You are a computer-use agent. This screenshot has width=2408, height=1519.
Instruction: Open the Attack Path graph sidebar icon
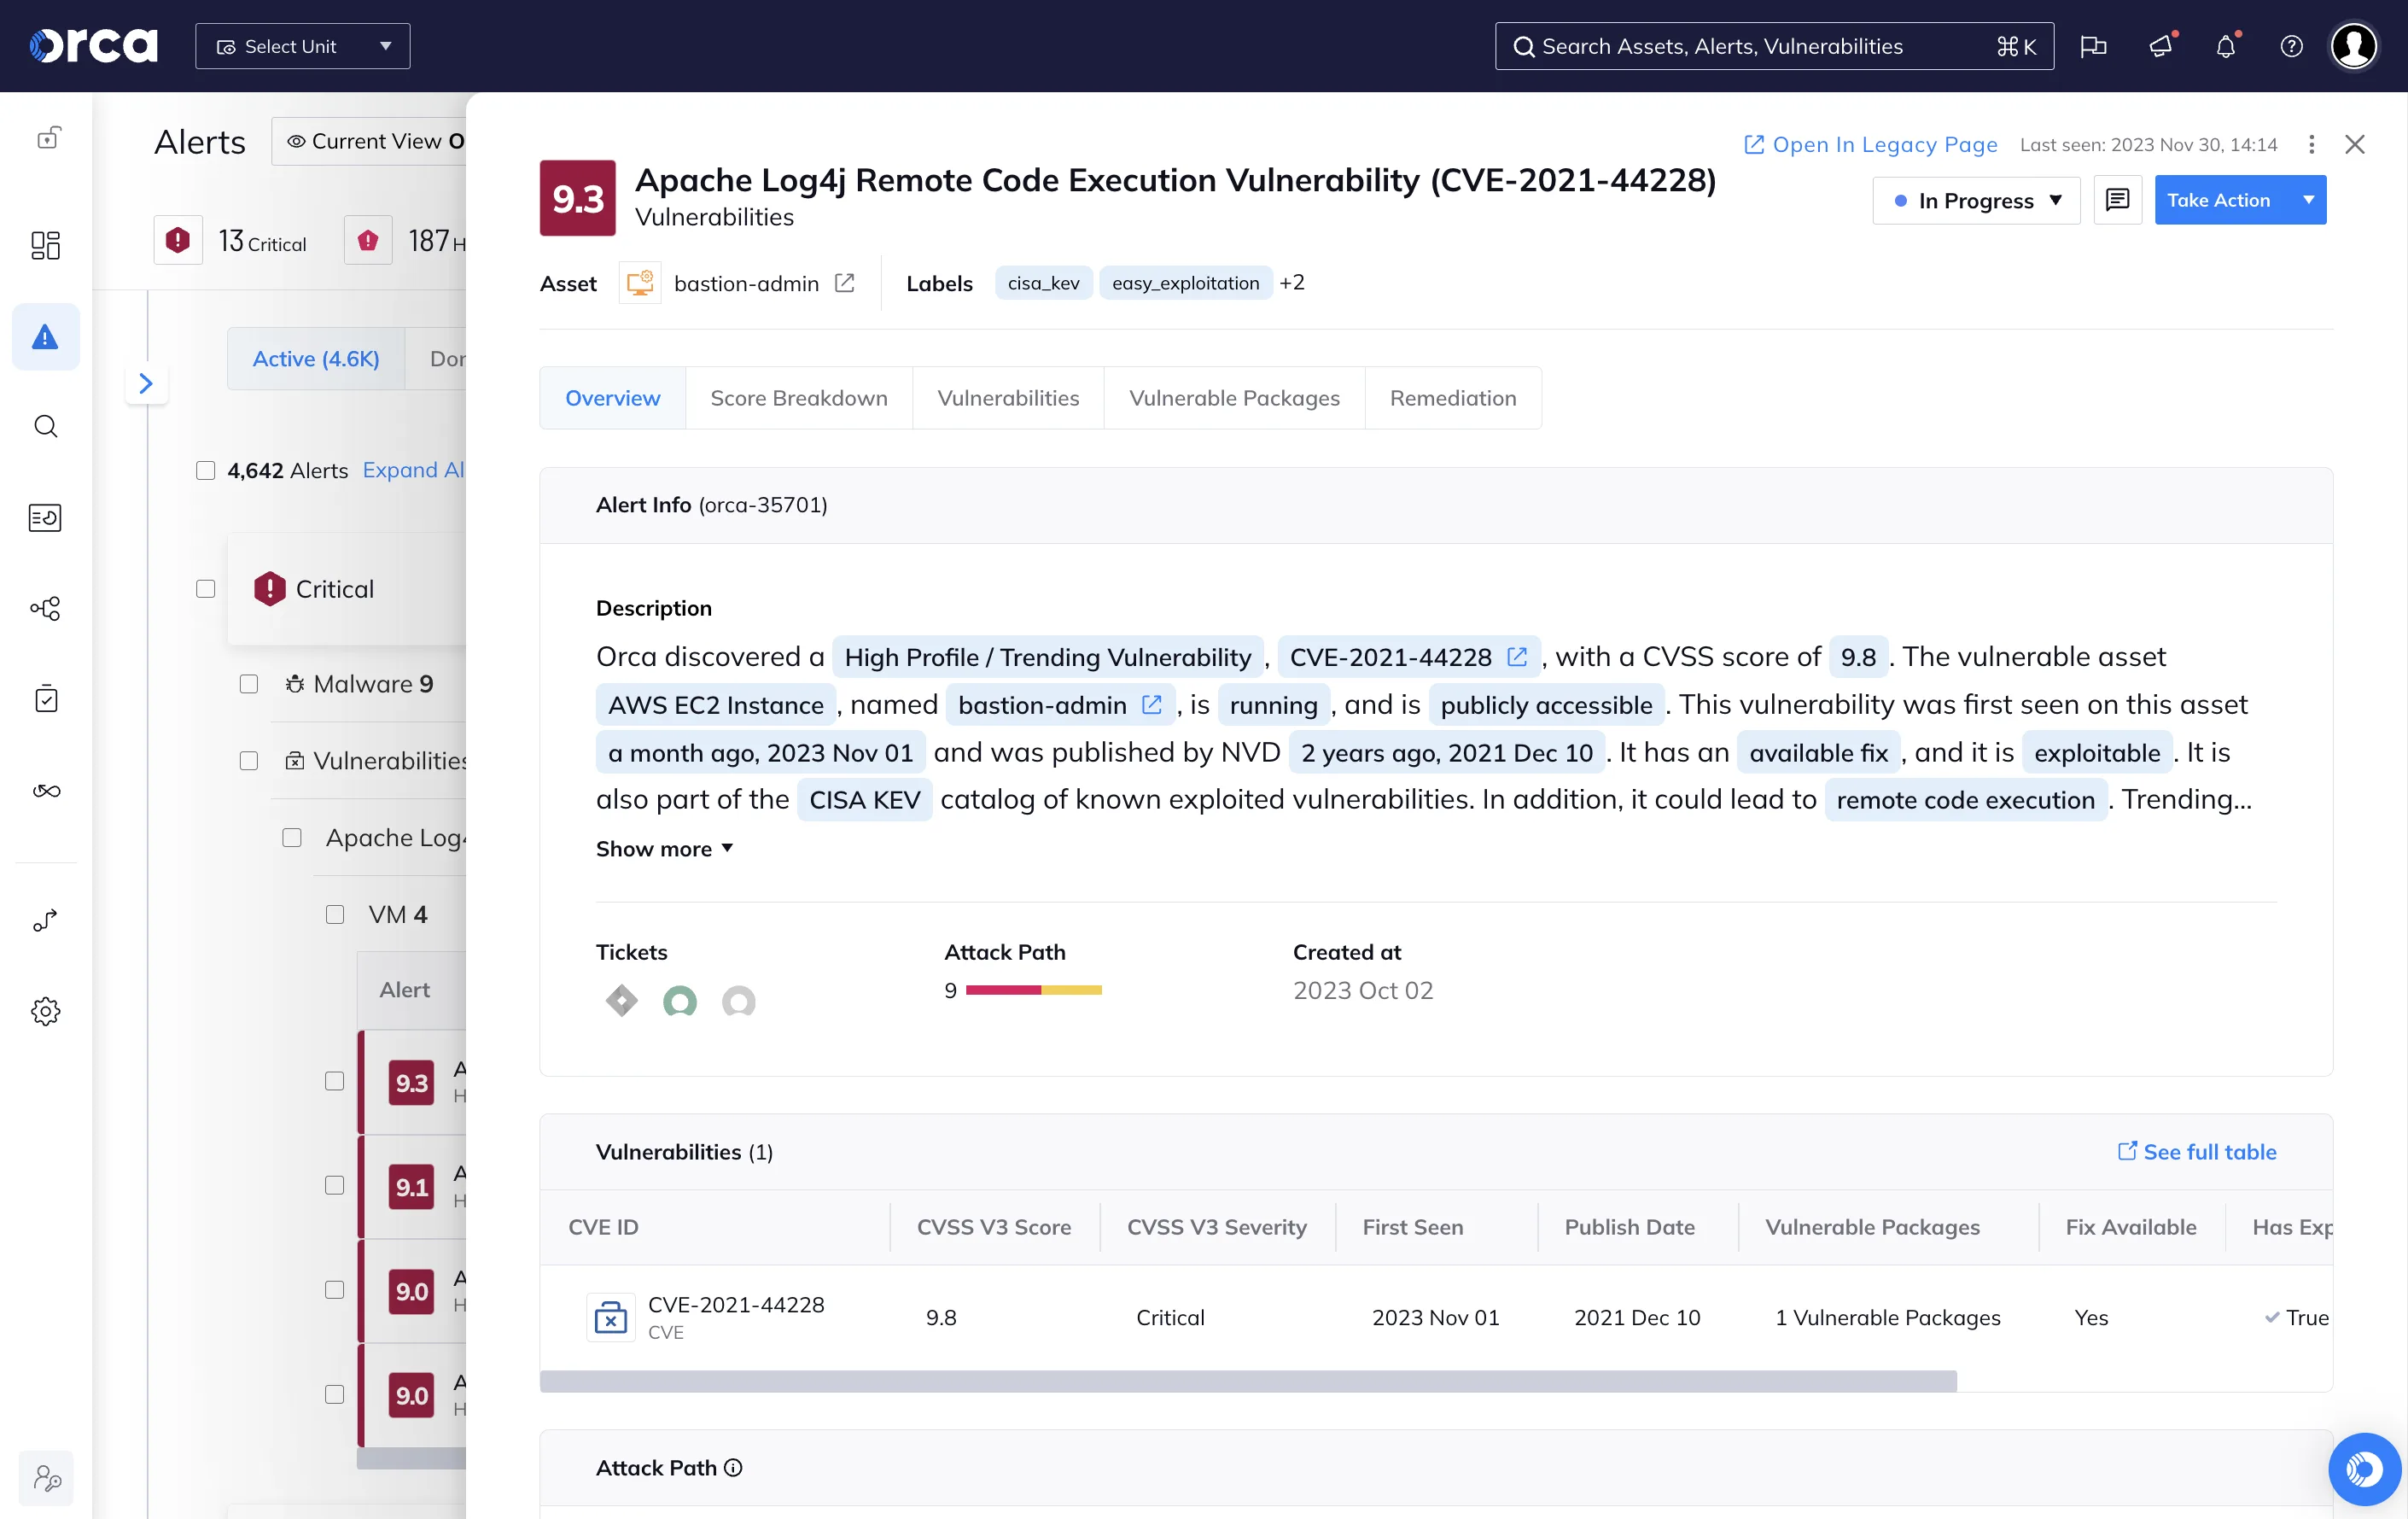point(46,607)
